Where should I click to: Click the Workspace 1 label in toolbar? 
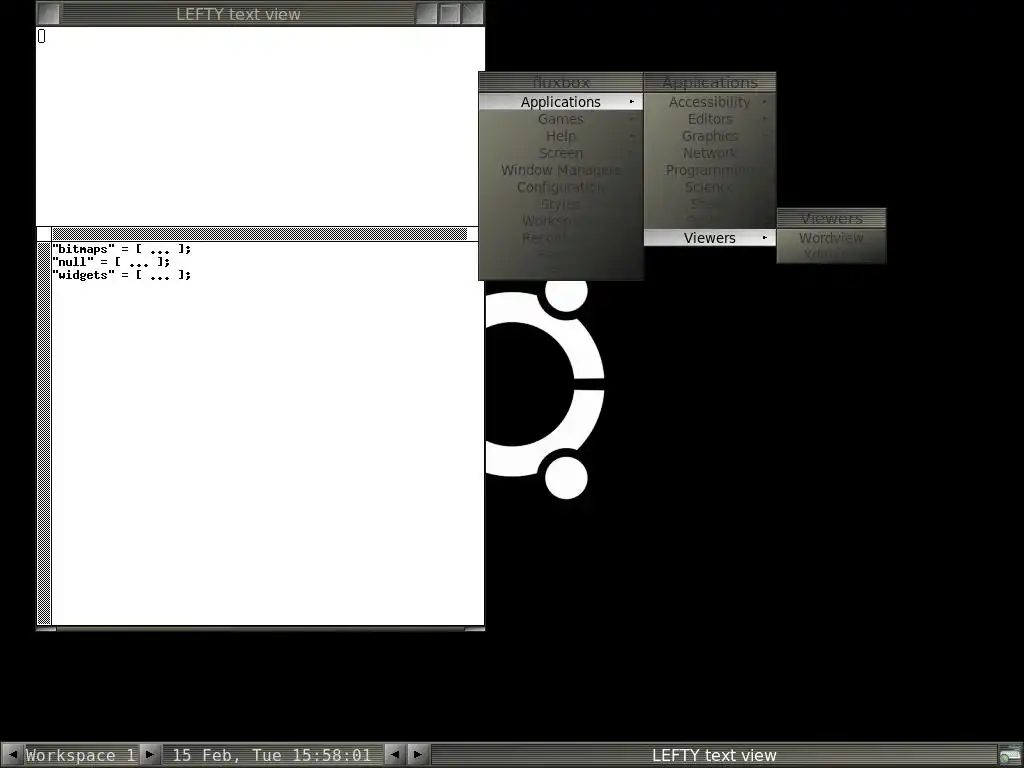coord(81,755)
